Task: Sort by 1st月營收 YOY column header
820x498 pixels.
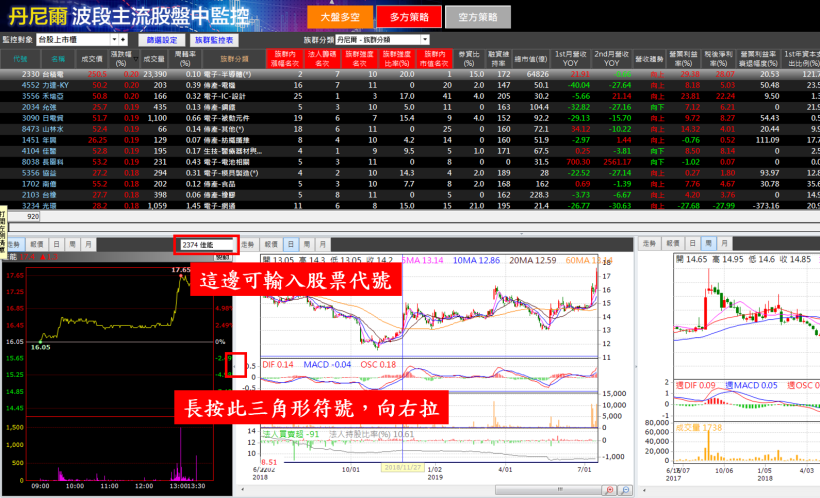Action: [x=570, y=59]
